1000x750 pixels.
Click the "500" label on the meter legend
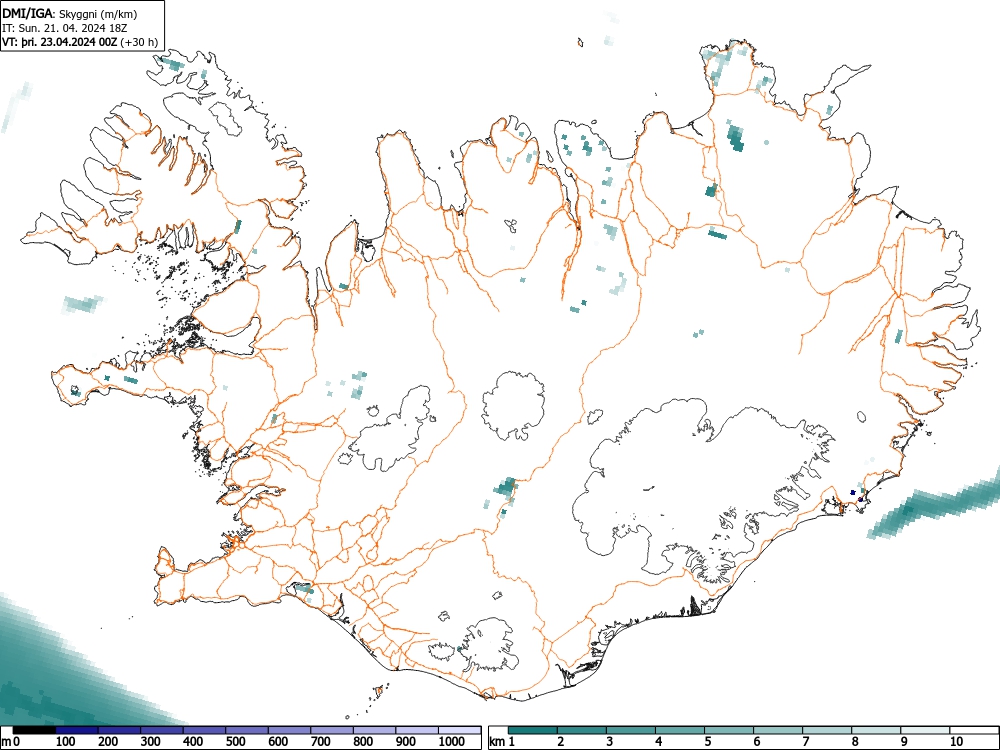236,742
